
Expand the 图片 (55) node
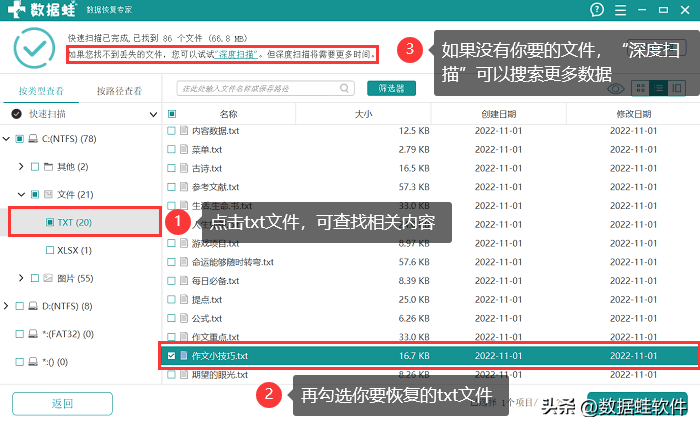[x=21, y=278]
